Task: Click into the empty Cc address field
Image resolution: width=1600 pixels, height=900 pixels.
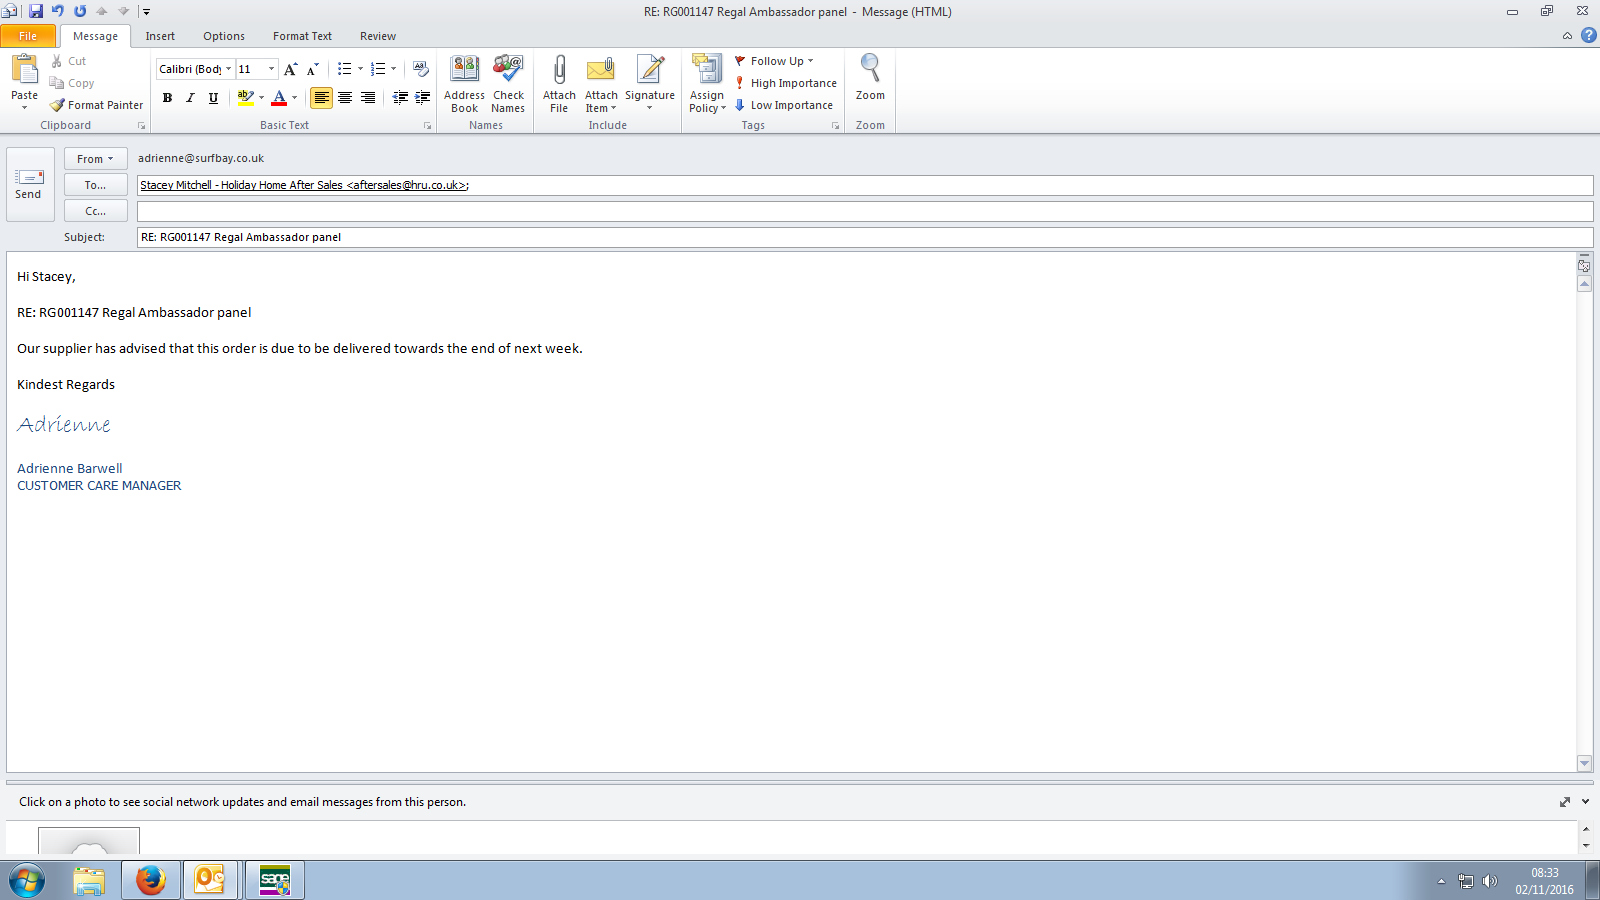Action: pos(865,211)
